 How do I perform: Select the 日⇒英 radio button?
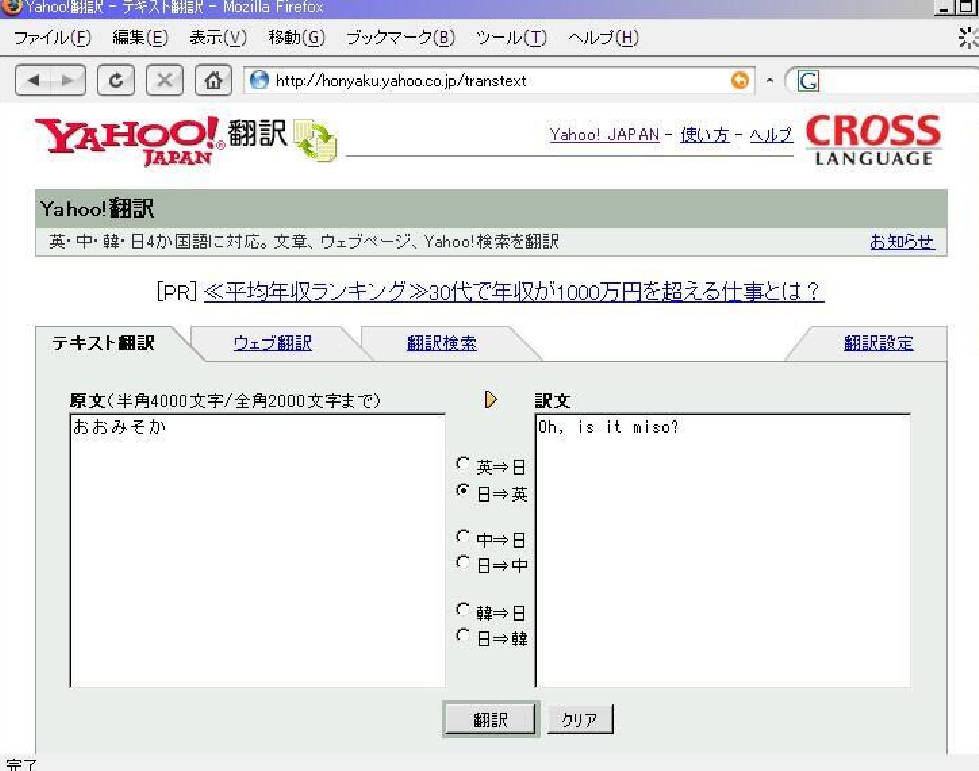pos(463,490)
